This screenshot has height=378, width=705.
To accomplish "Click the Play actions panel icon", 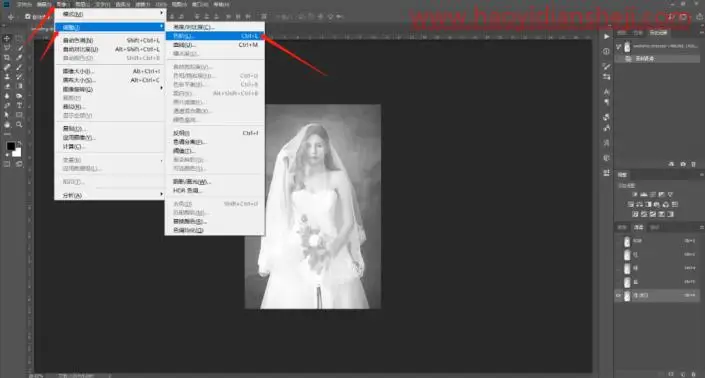I will pyautogui.click(x=606, y=36).
